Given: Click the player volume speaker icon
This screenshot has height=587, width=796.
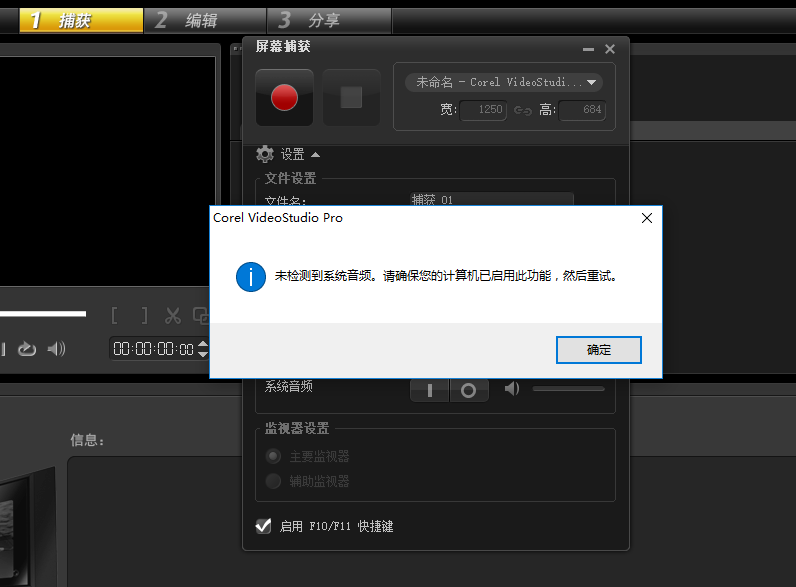Looking at the screenshot, I should tap(56, 349).
